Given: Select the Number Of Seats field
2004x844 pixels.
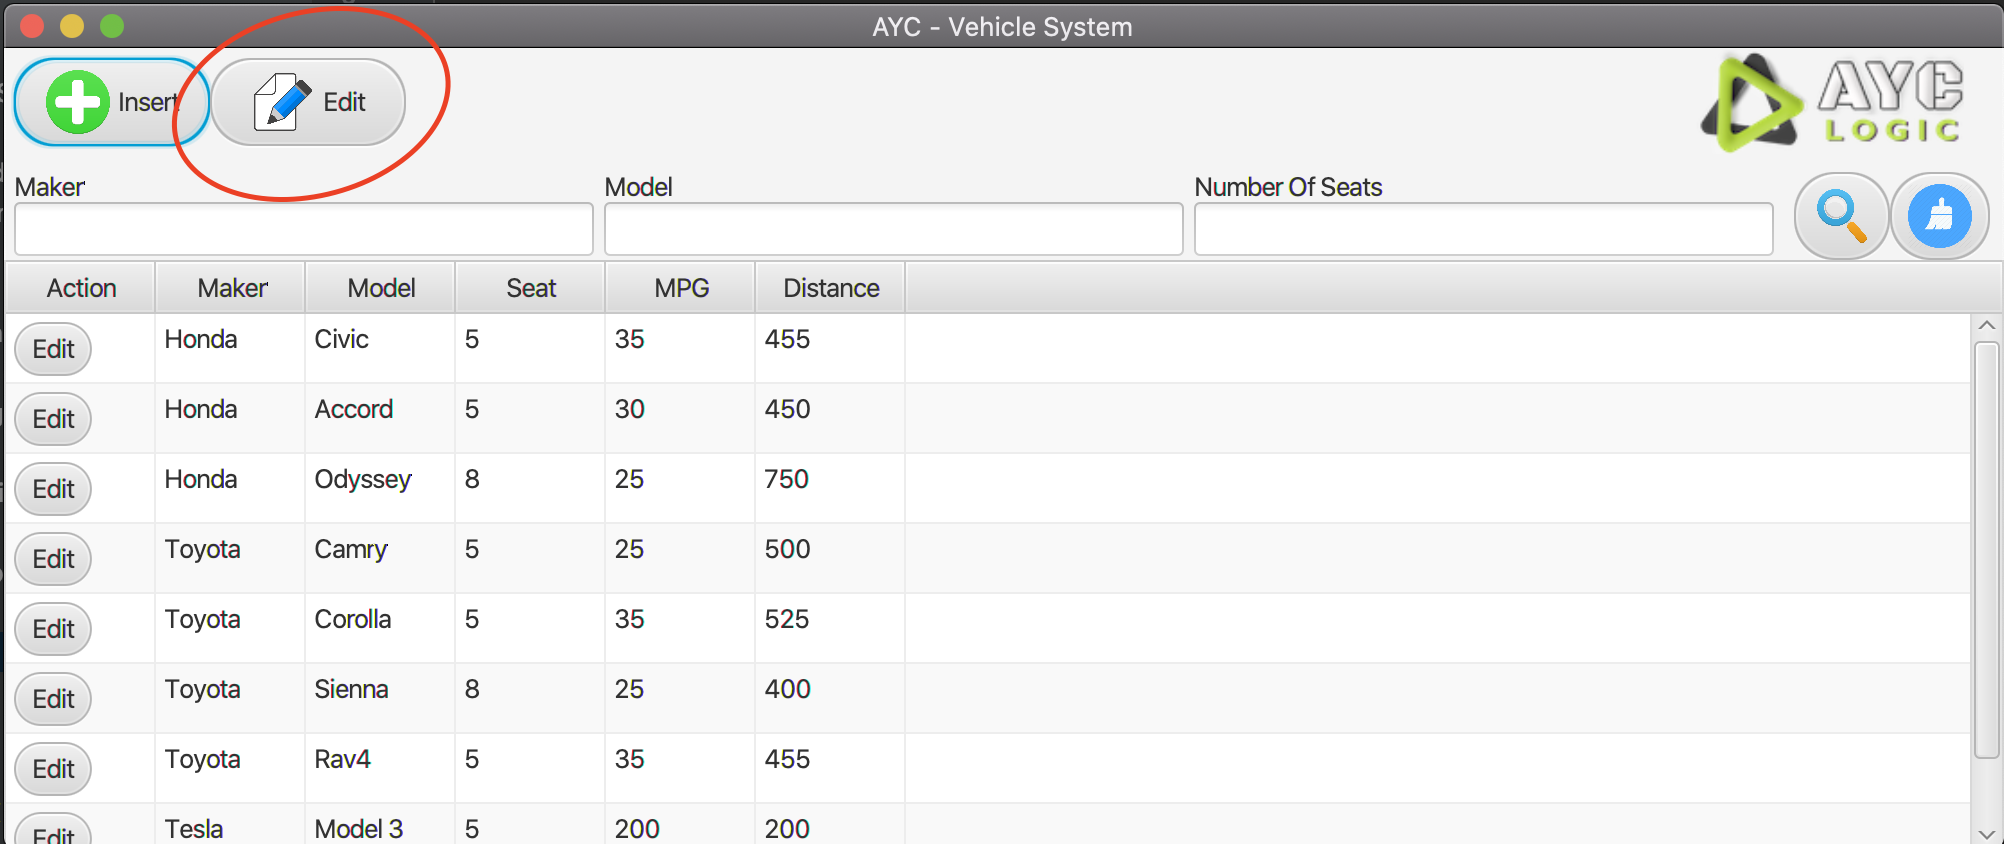Looking at the screenshot, I should 1483,230.
